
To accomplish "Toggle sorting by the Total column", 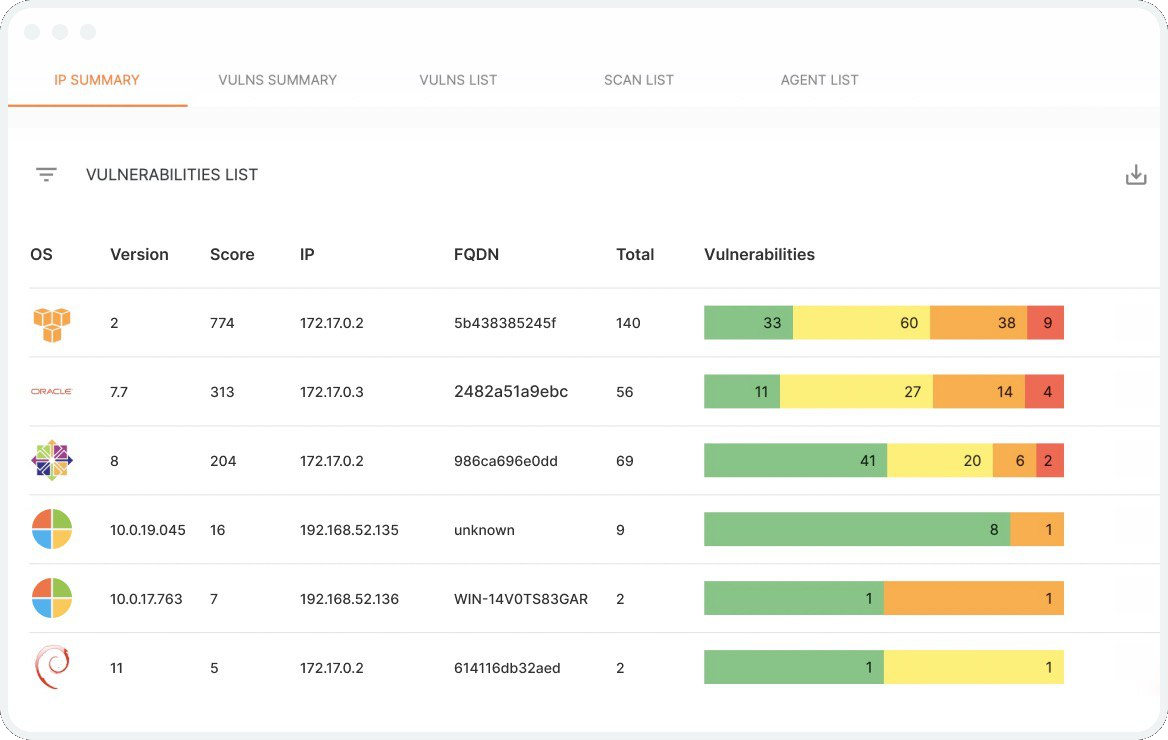I will (635, 254).
